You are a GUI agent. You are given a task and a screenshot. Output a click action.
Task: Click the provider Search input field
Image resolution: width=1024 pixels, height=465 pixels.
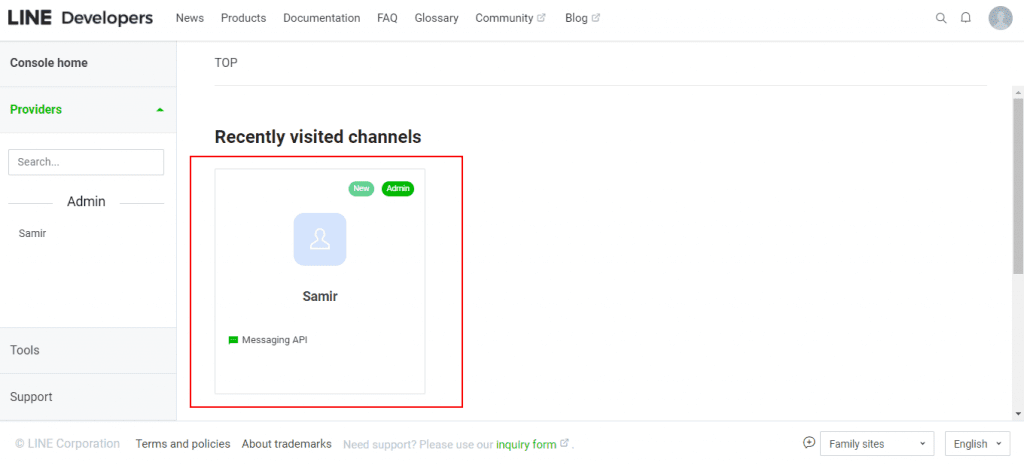tap(86, 162)
